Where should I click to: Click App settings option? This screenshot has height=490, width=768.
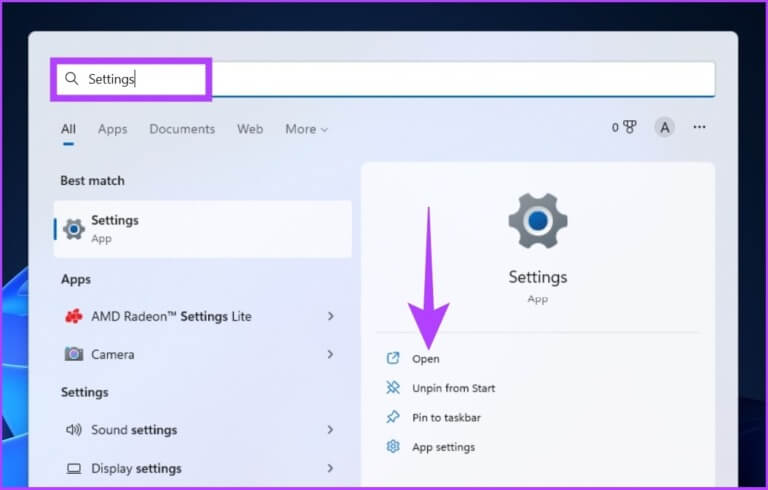click(443, 447)
